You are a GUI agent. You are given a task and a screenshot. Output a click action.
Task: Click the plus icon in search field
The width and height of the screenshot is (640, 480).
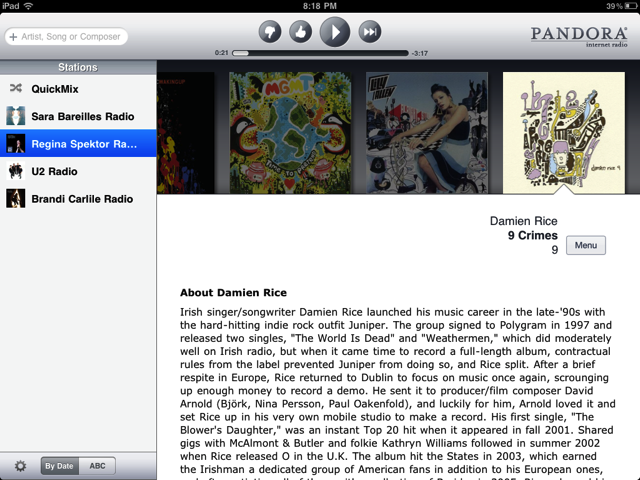coord(13,37)
